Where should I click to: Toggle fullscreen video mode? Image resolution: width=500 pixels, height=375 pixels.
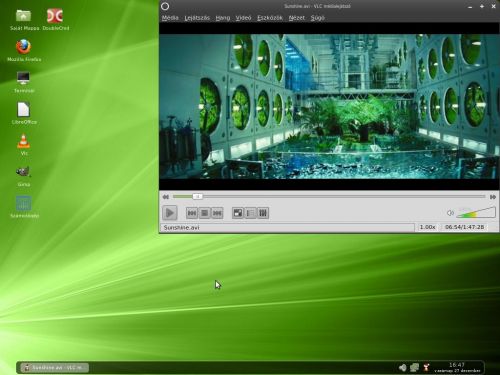[x=238, y=213]
